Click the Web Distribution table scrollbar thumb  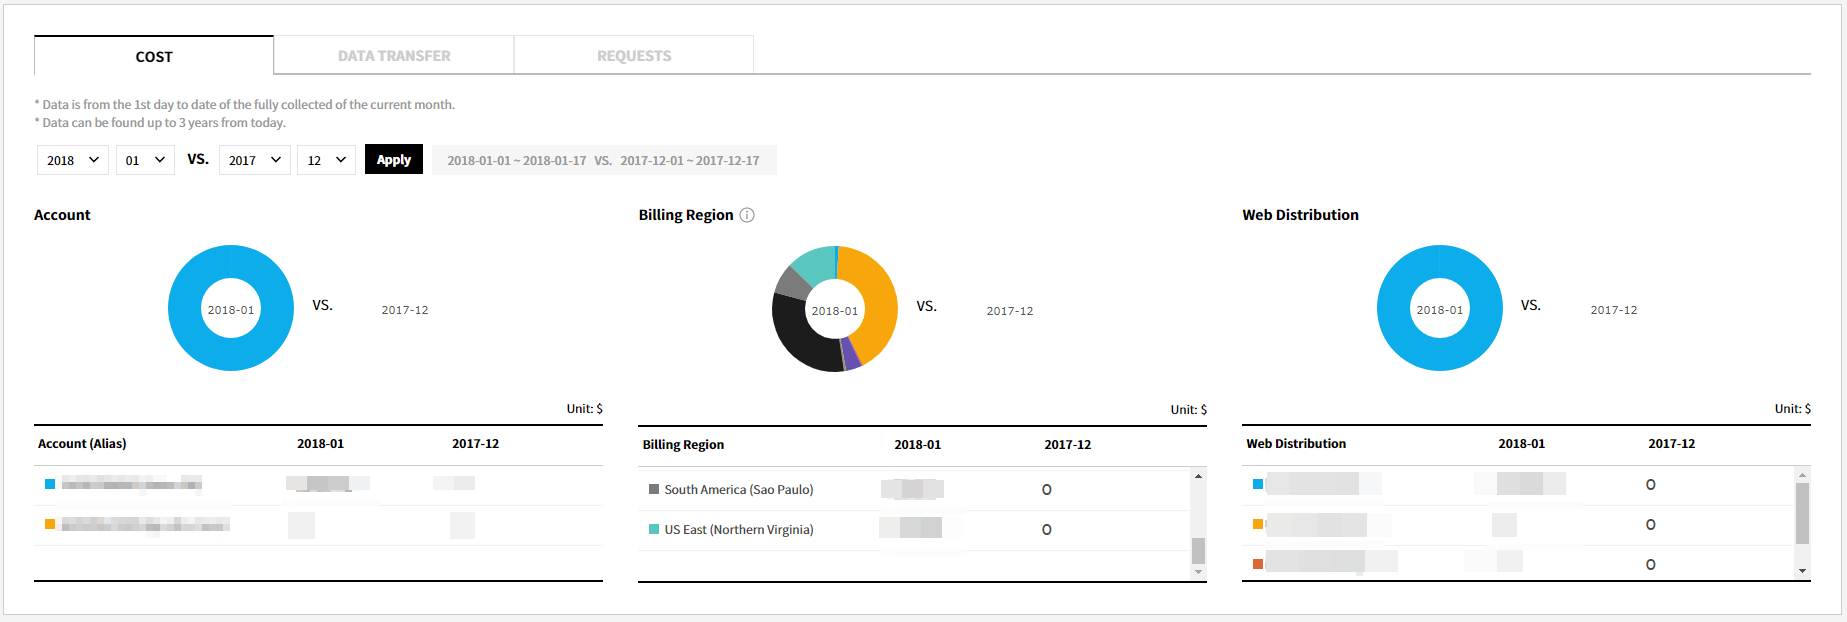point(1802,513)
